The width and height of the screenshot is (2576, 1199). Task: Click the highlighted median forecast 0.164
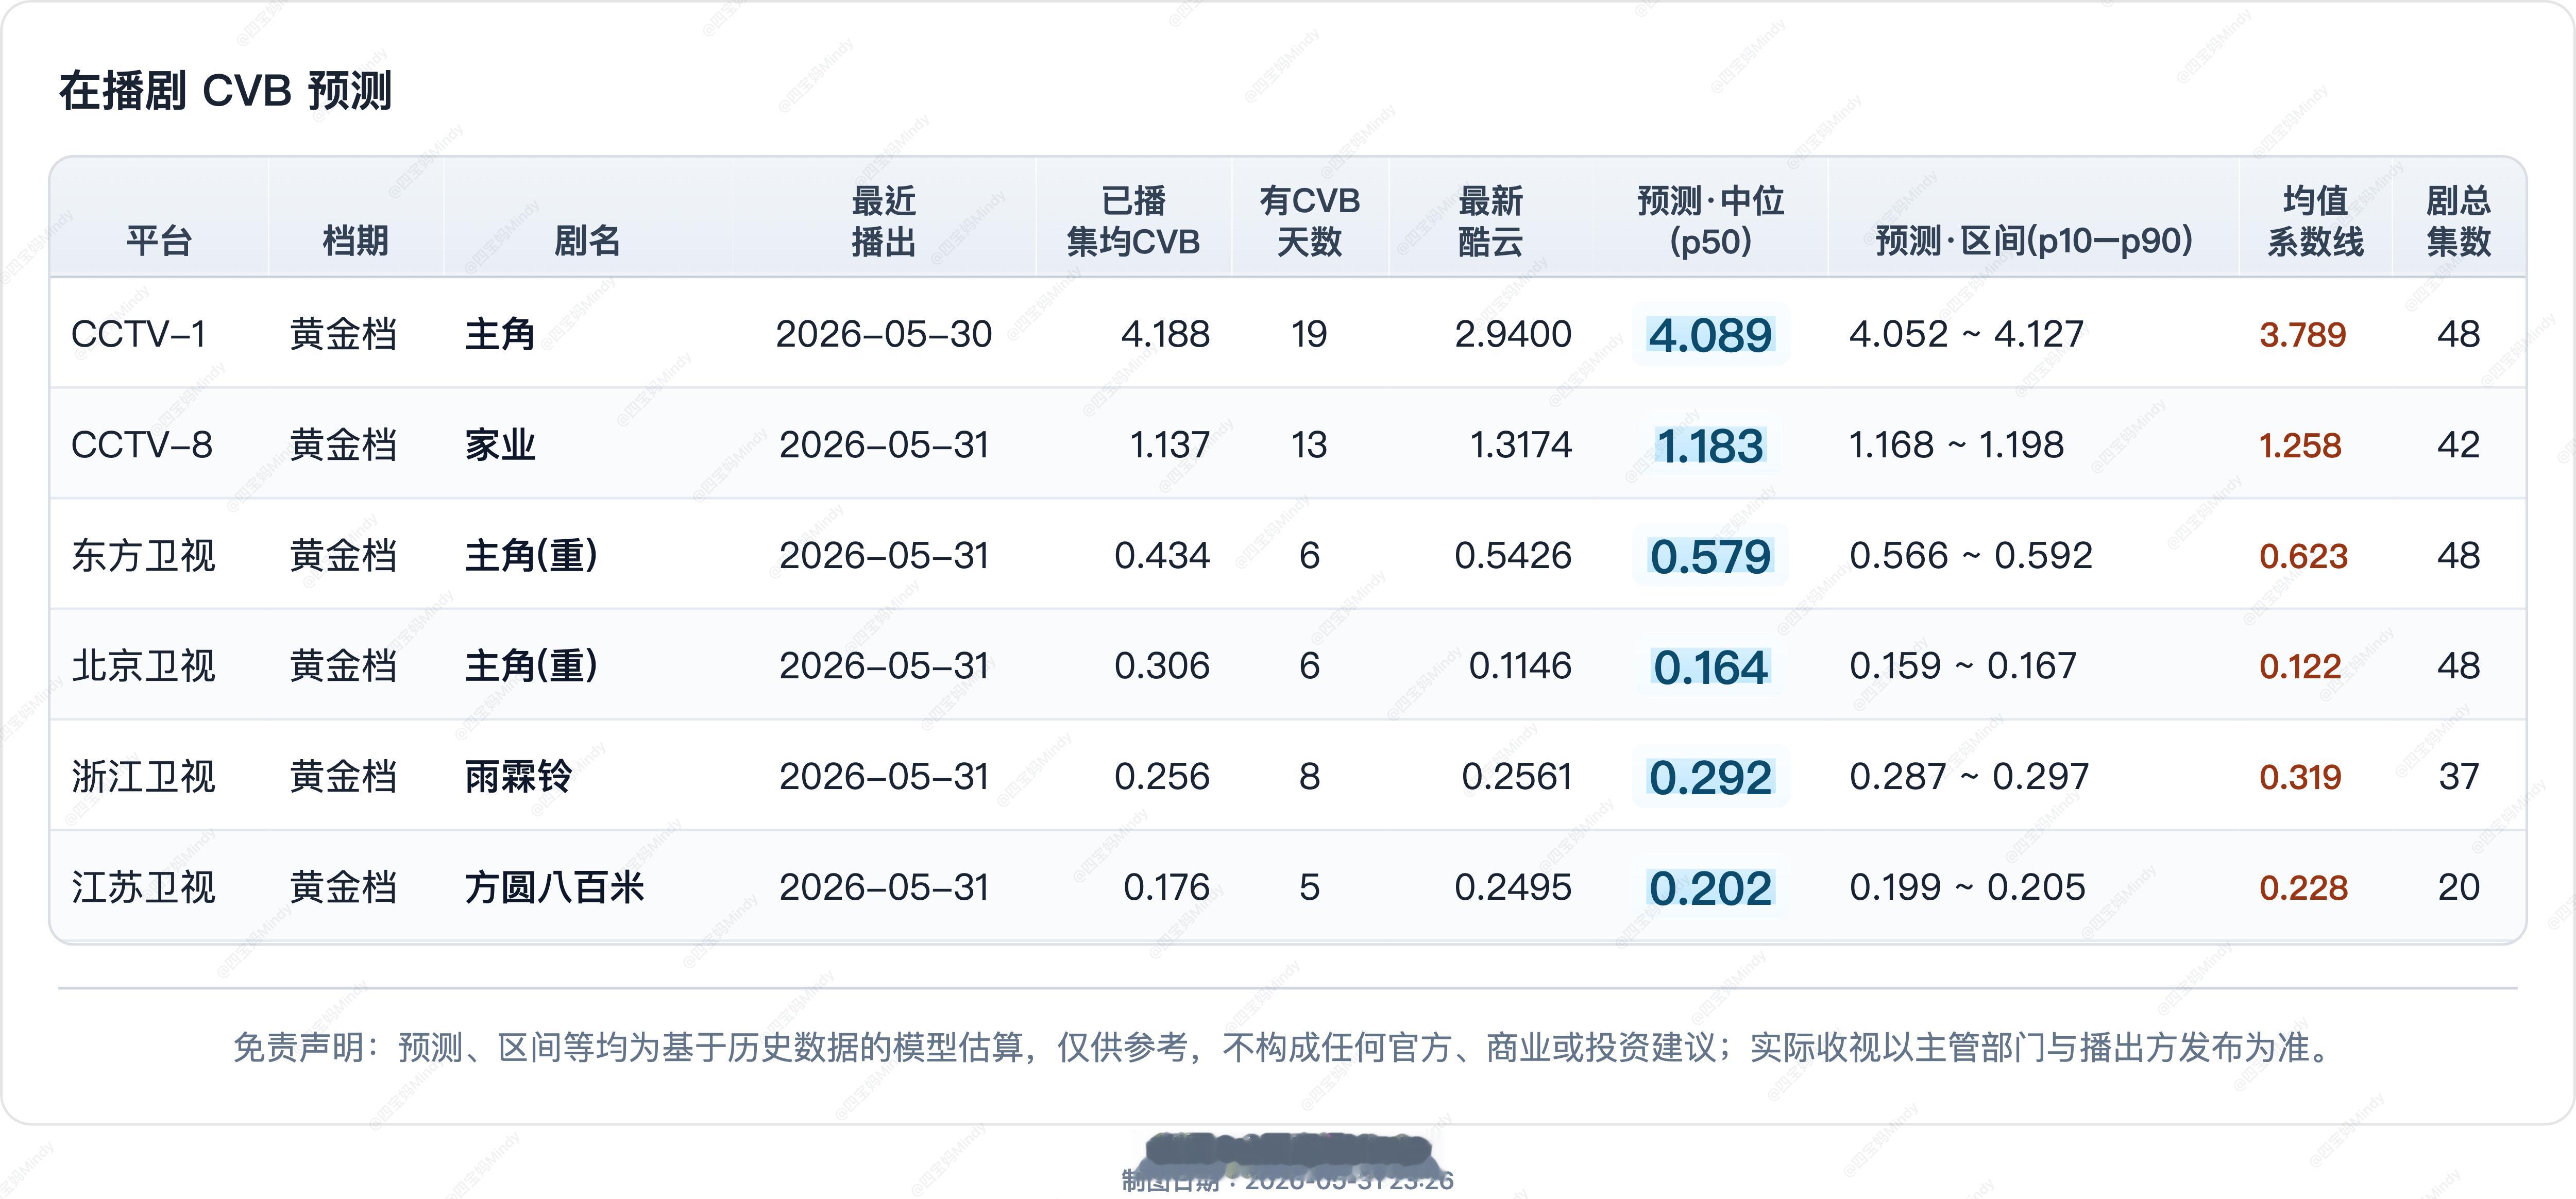[x=1710, y=668]
